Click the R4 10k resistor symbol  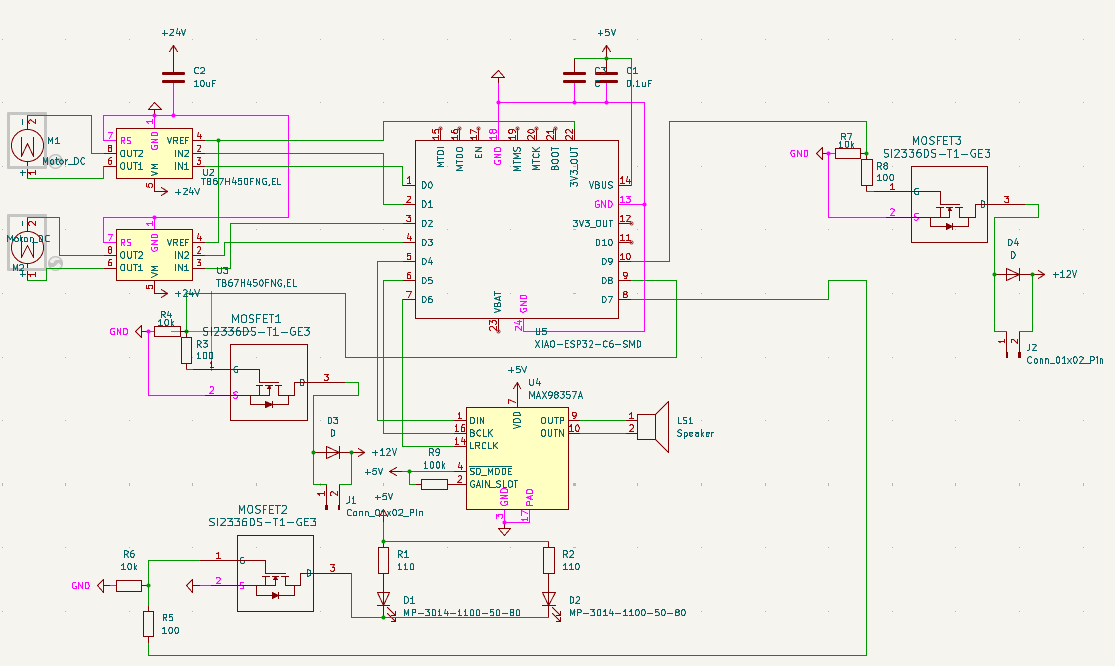167,331
